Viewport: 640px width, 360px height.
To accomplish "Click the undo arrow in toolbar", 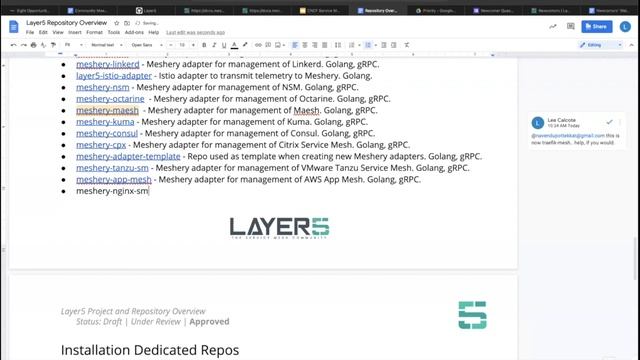I will click(x=13, y=45).
